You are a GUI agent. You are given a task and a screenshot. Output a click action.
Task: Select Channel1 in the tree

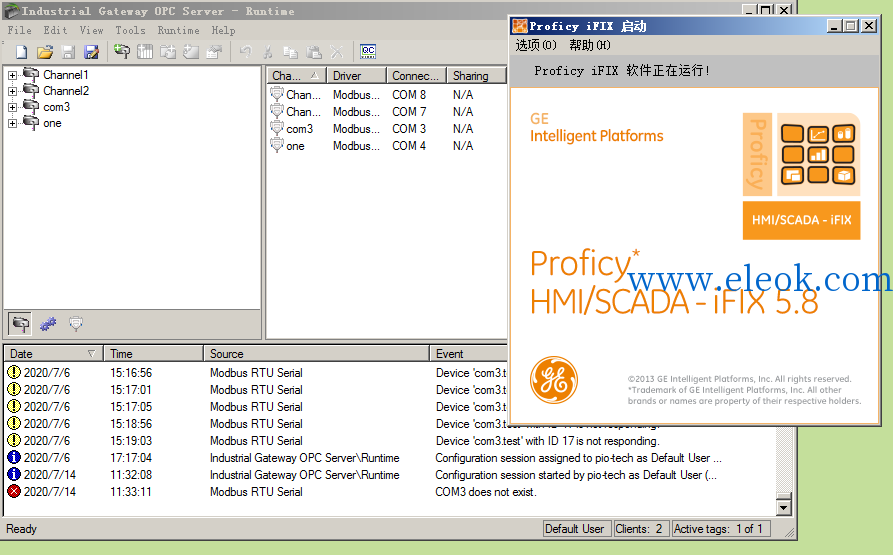(65, 75)
